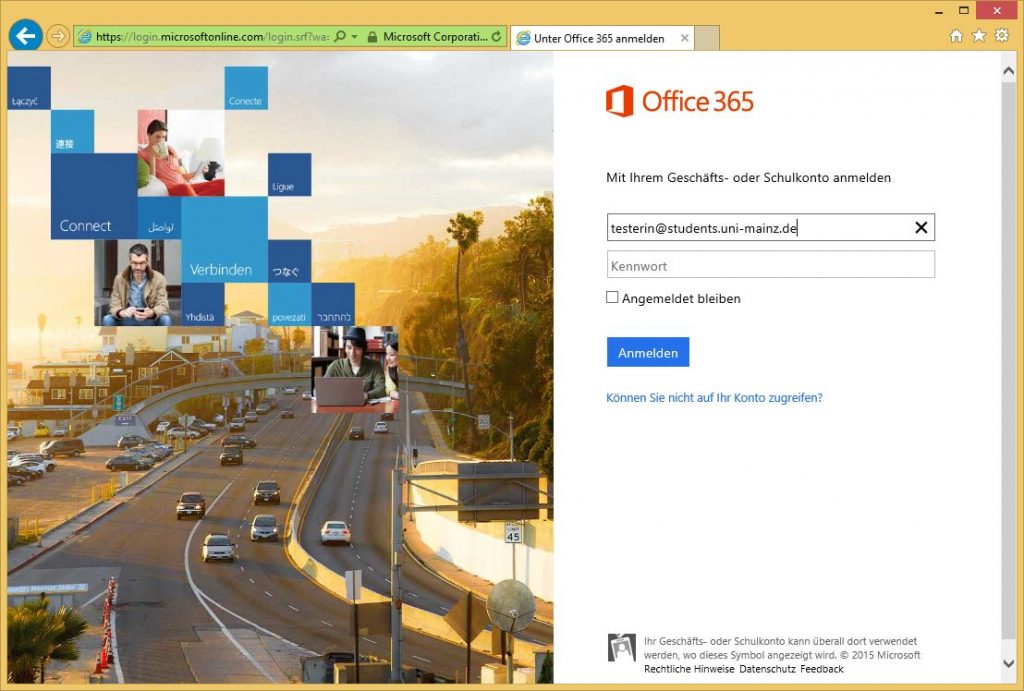
Task: Click the photo of bearded man with phone
Action: click(x=138, y=282)
